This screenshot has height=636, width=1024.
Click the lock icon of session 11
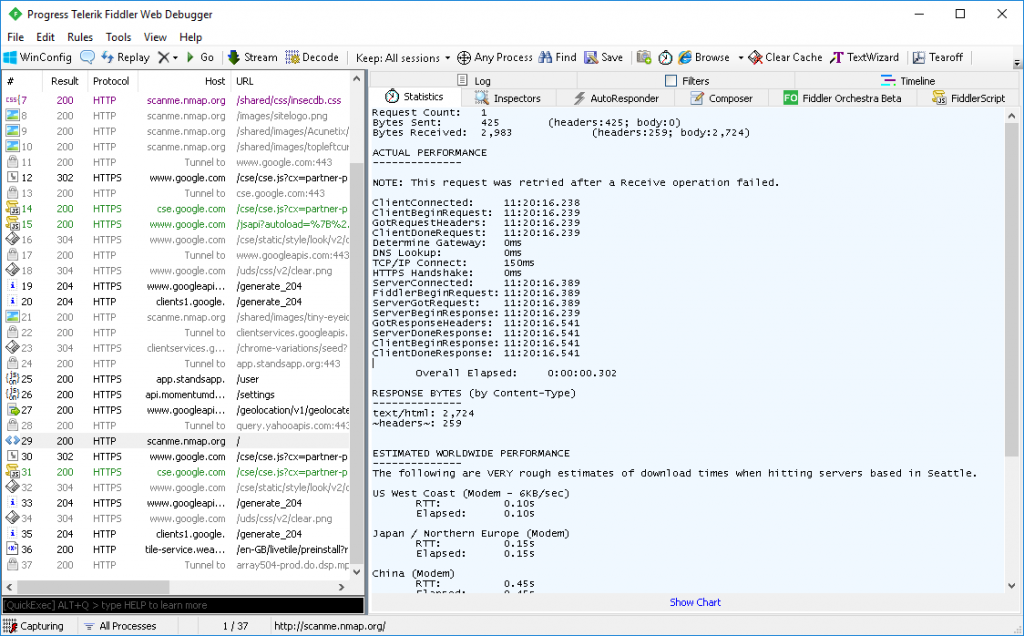[x=12, y=162]
